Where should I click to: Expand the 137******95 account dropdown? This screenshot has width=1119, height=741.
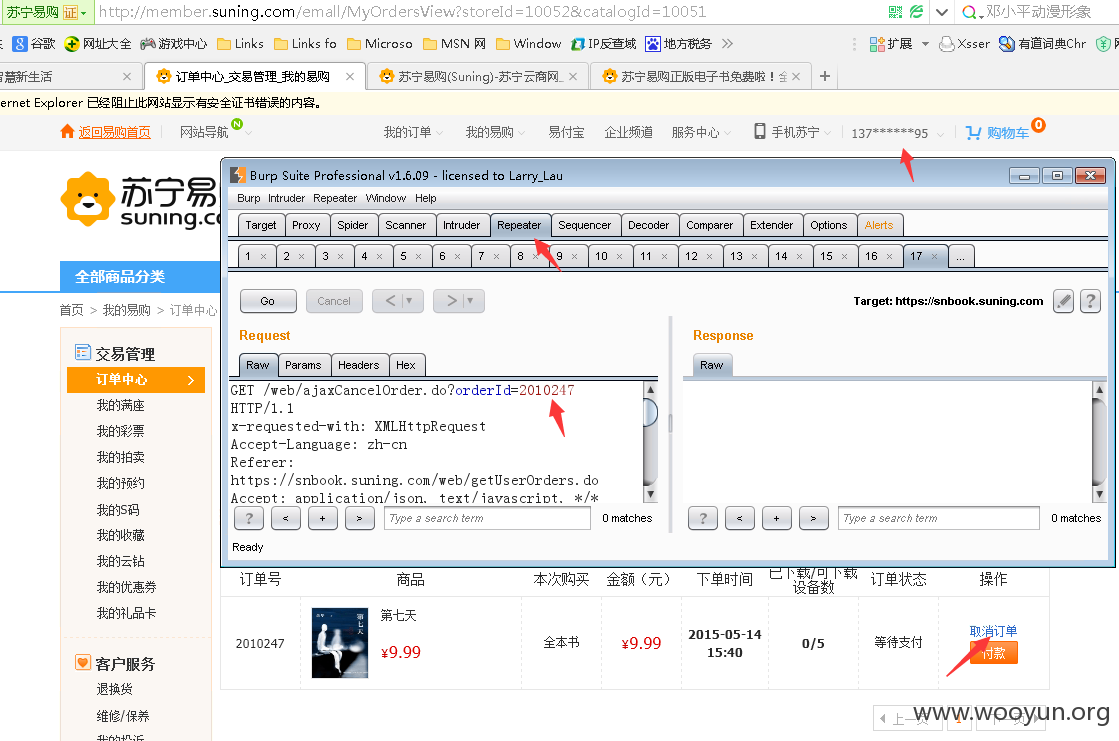940,134
